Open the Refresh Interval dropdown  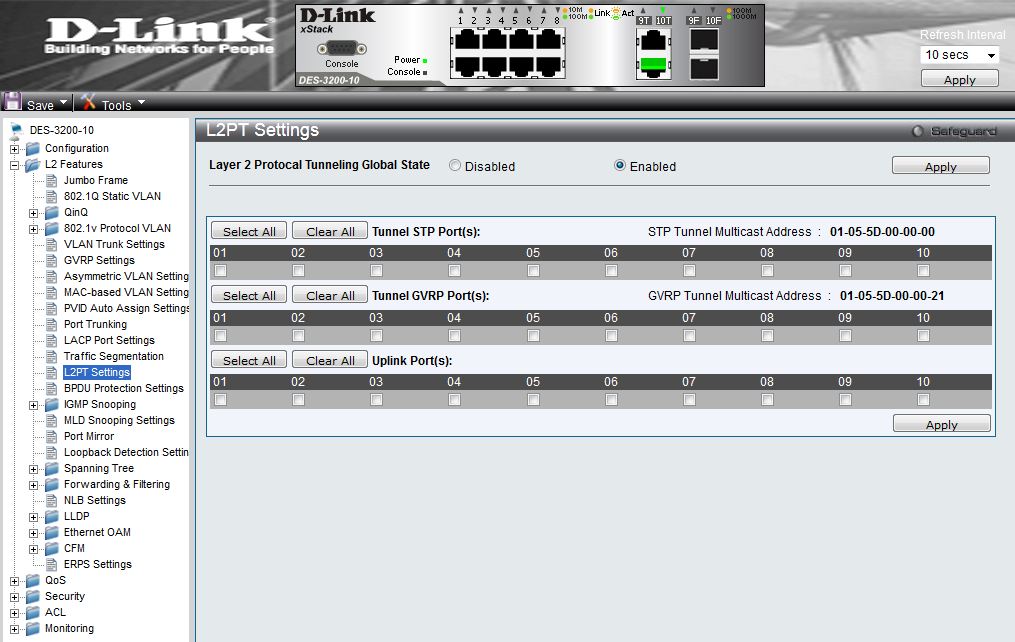(959, 55)
